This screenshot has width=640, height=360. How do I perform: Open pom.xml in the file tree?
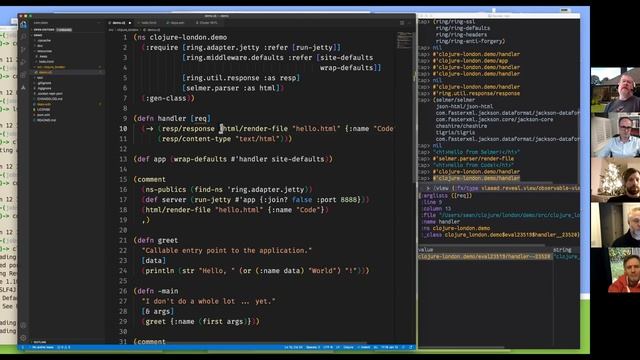pos(43,115)
